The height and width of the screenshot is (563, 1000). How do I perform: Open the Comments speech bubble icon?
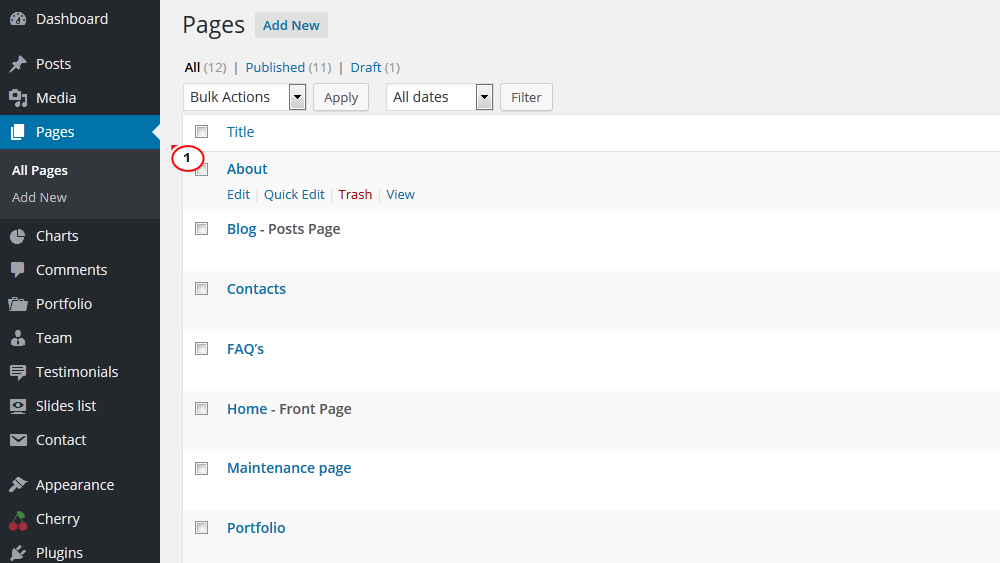[18, 270]
